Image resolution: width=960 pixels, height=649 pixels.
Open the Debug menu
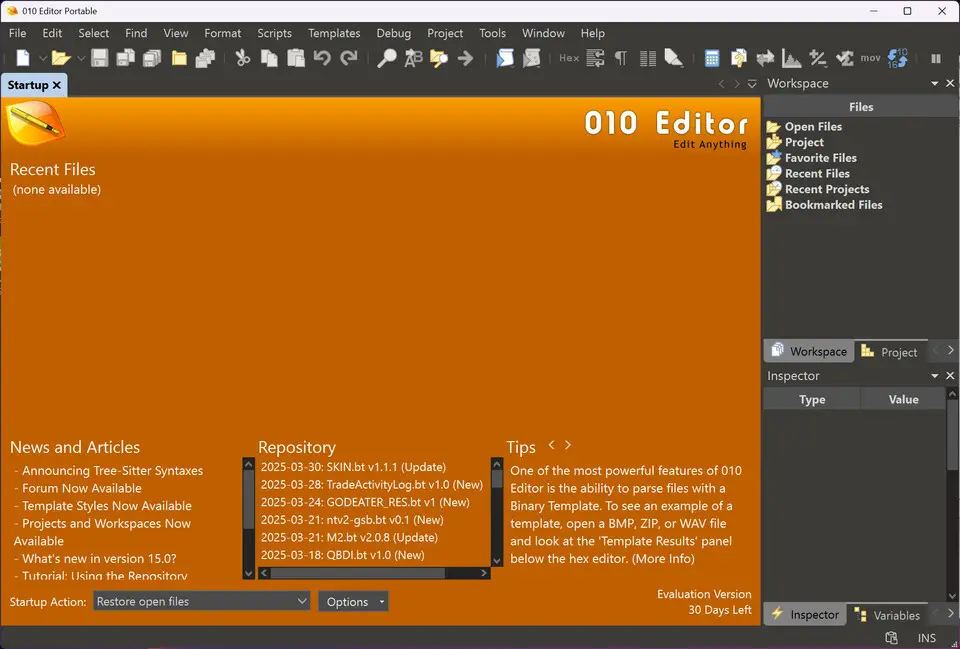point(393,33)
